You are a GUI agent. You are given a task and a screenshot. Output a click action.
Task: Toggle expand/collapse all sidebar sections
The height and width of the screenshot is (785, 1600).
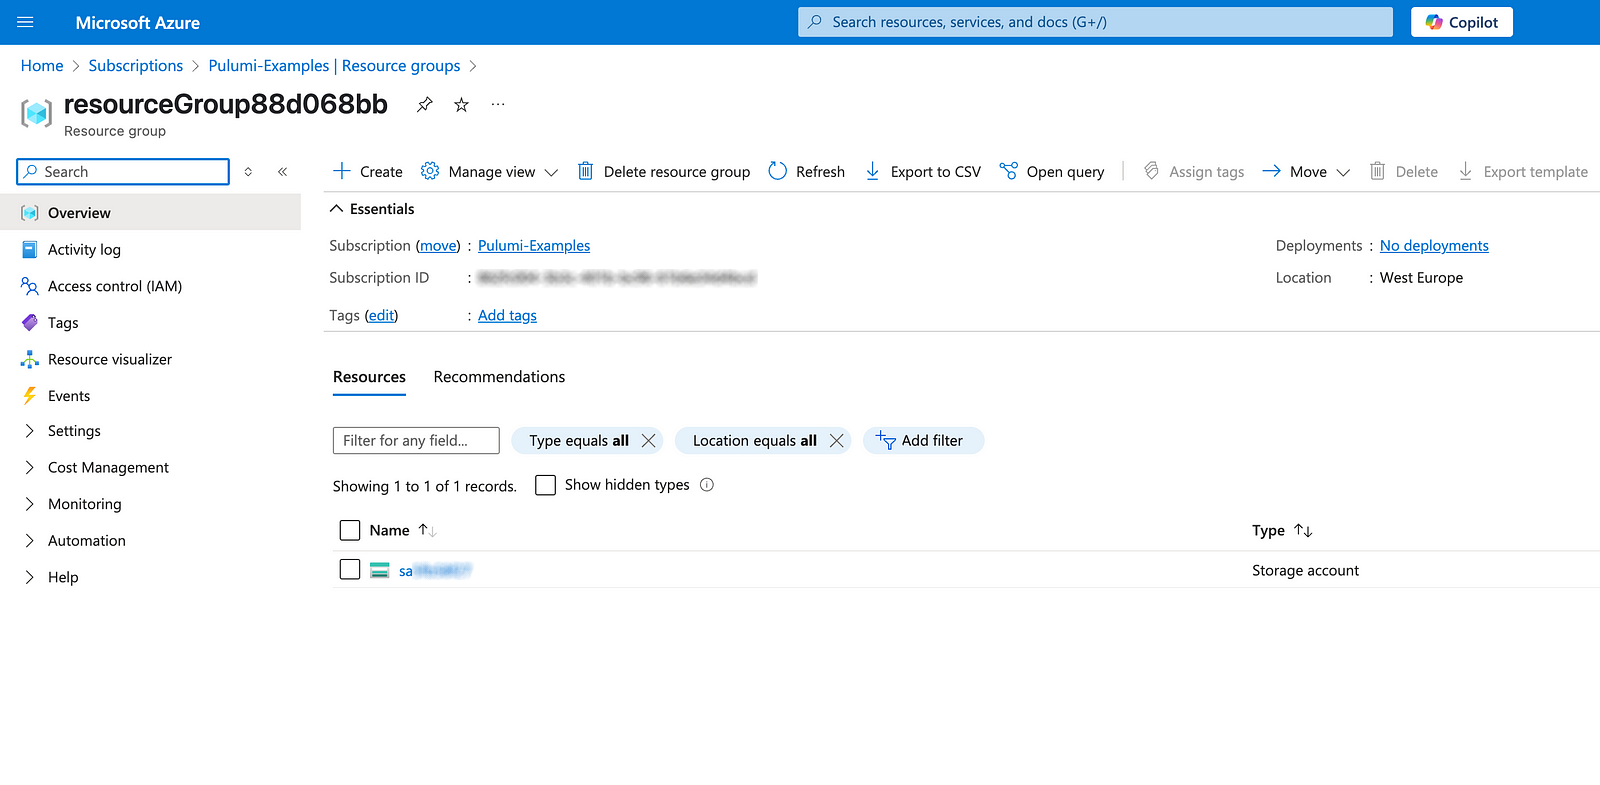coord(248,172)
